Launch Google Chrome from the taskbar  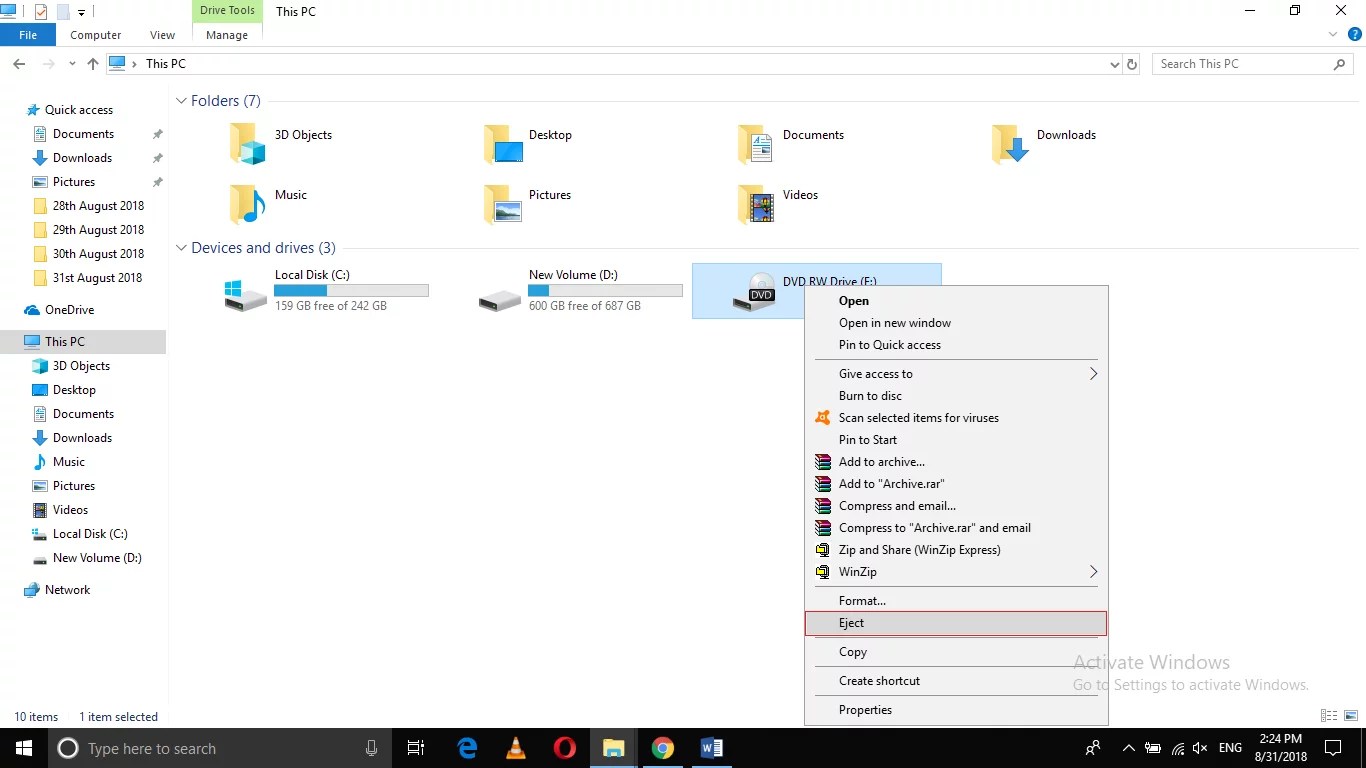pos(663,748)
